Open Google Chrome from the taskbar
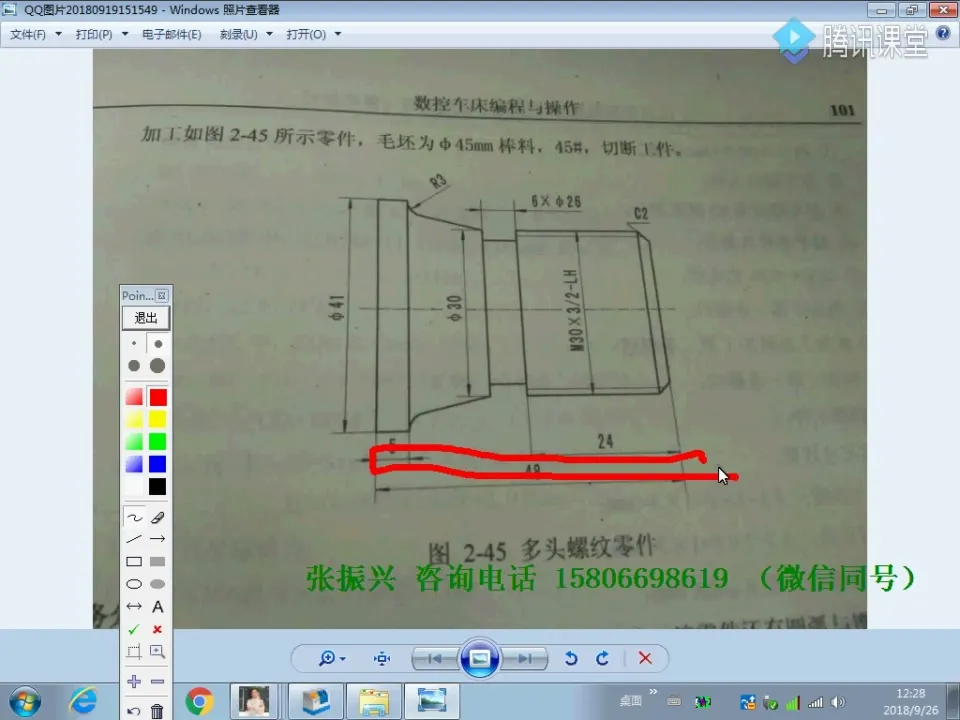The image size is (960, 720). click(199, 701)
